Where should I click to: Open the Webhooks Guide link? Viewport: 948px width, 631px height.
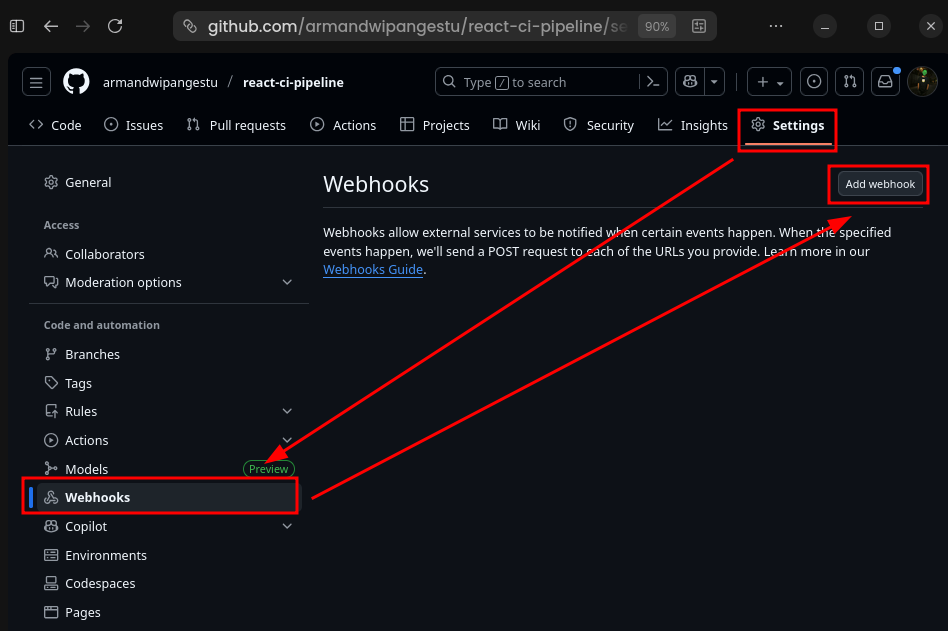click(x=373, y=269)
